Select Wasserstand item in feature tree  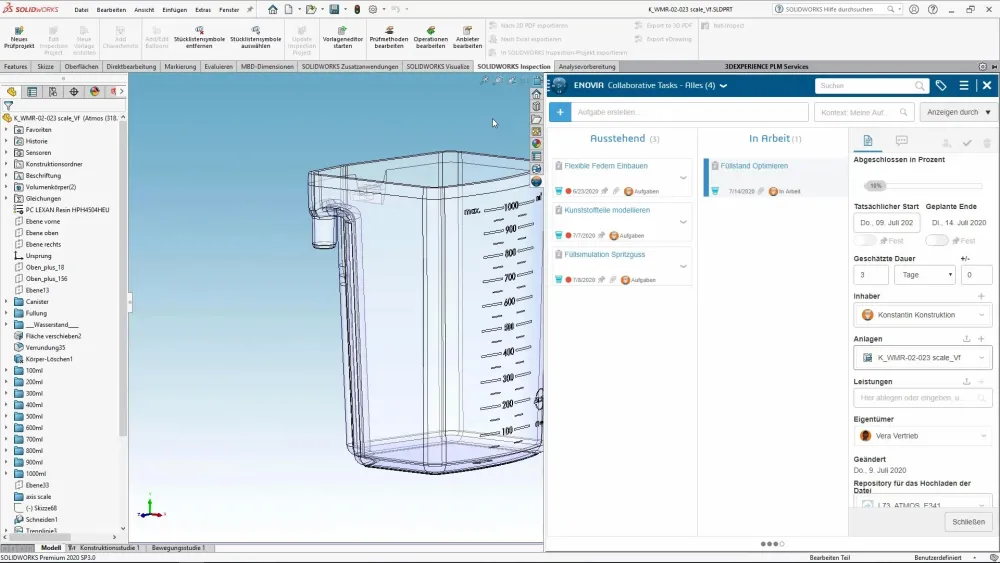pyautogui.click(x=51, y=325)
